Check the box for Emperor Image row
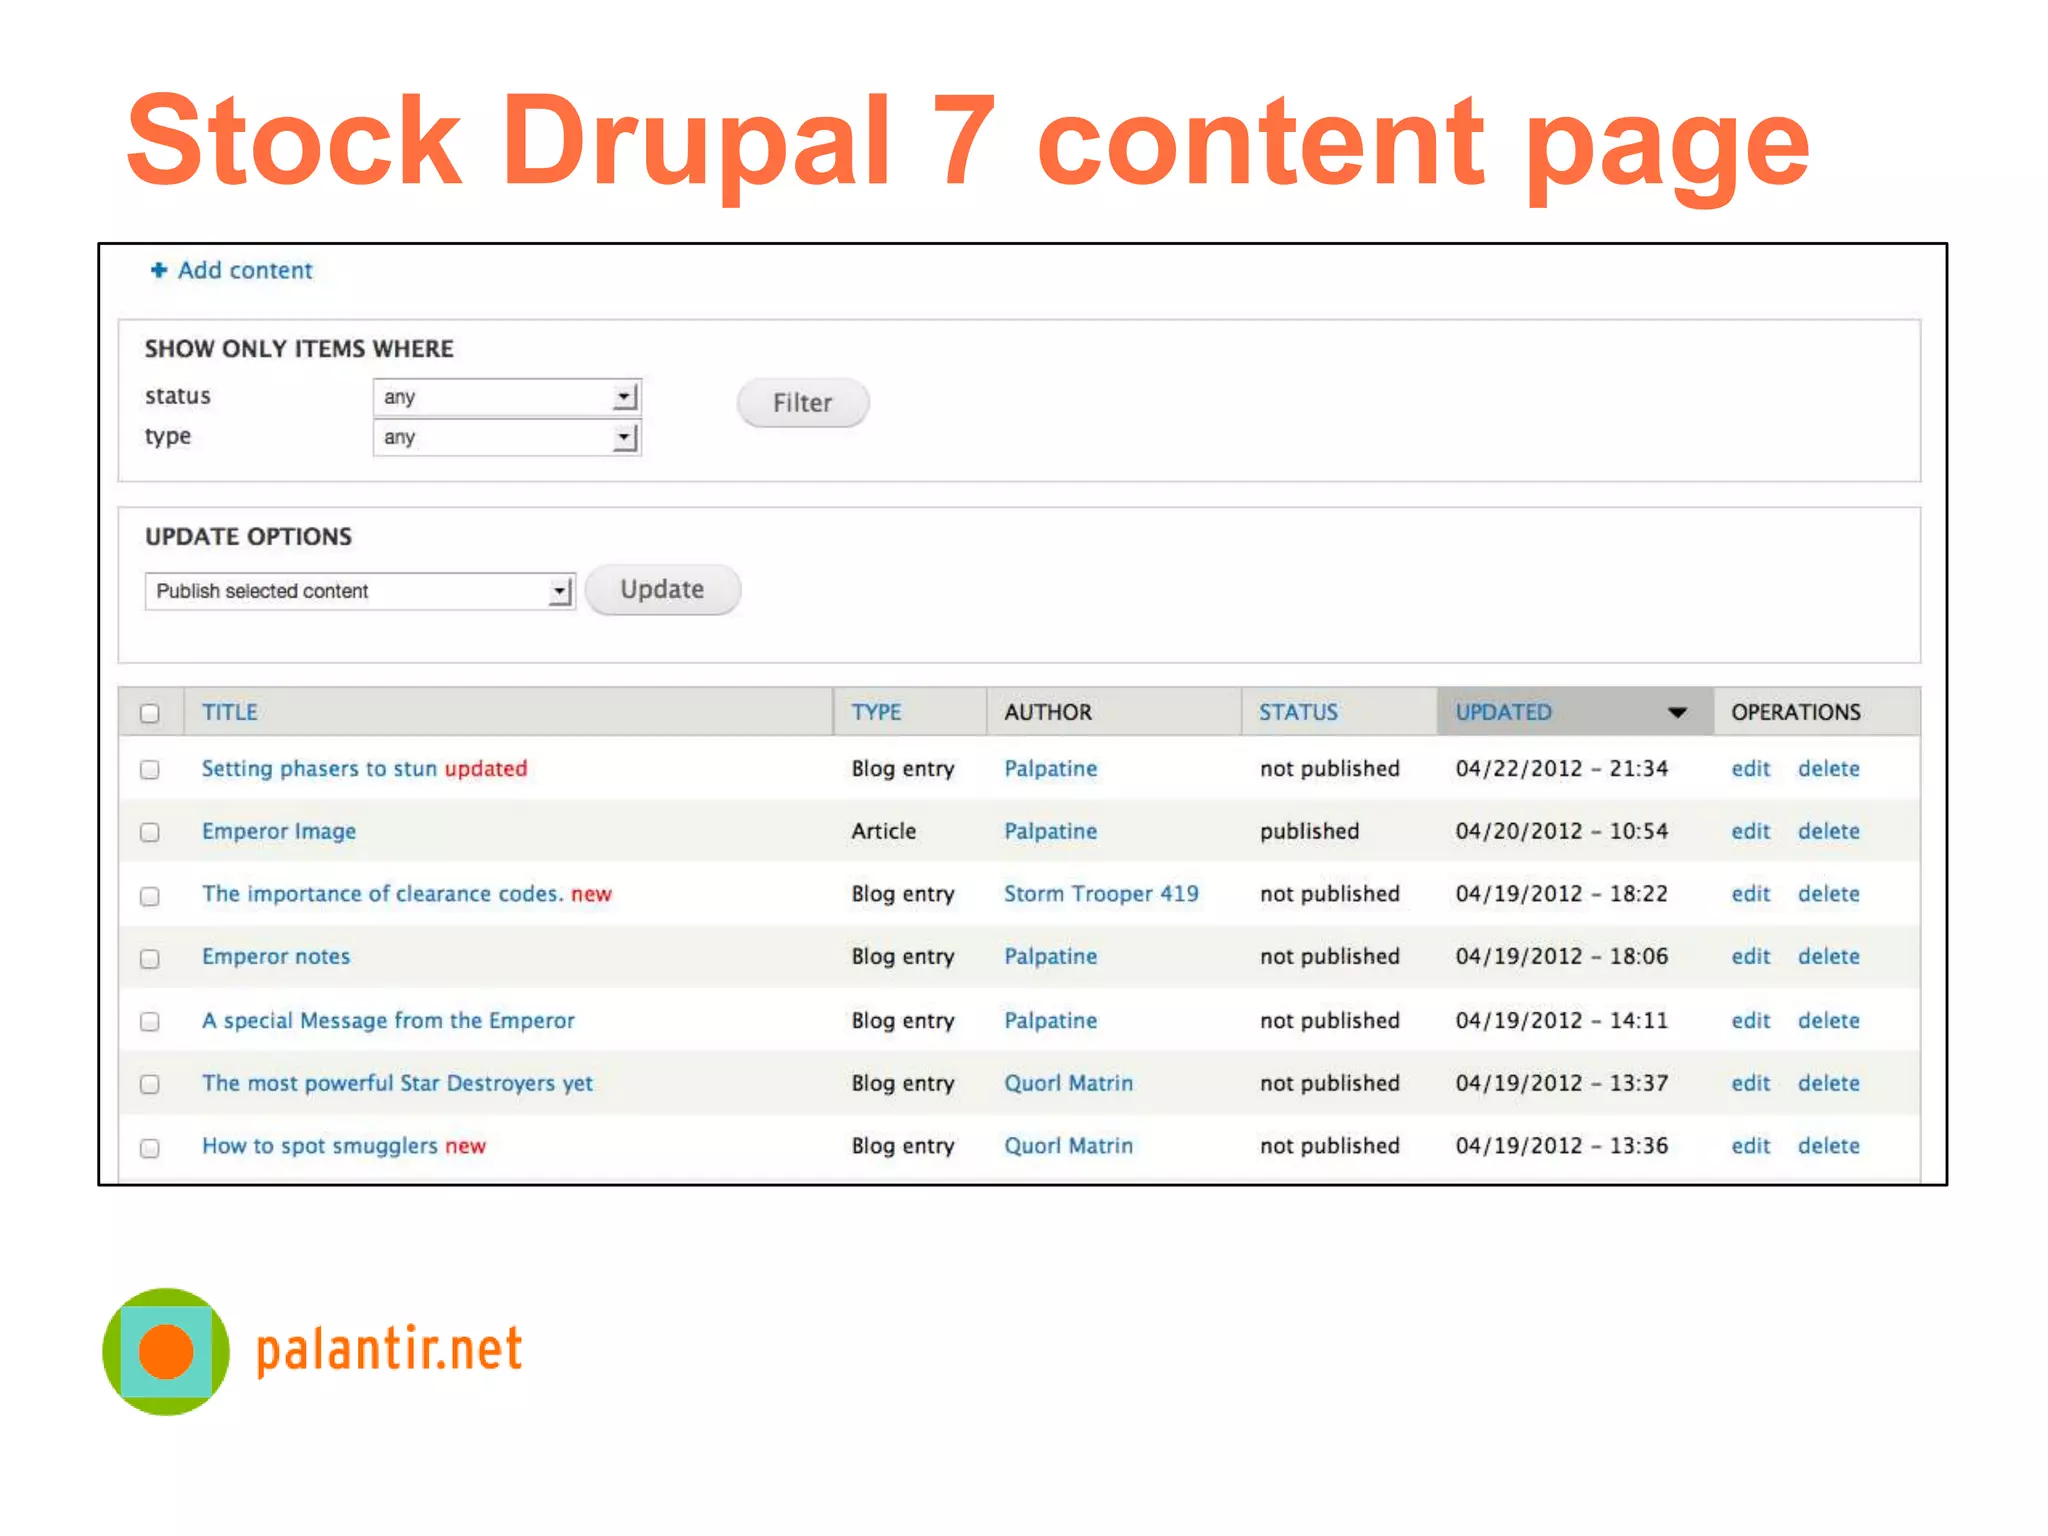The image size is (2048, 1536). coord(150,832)
